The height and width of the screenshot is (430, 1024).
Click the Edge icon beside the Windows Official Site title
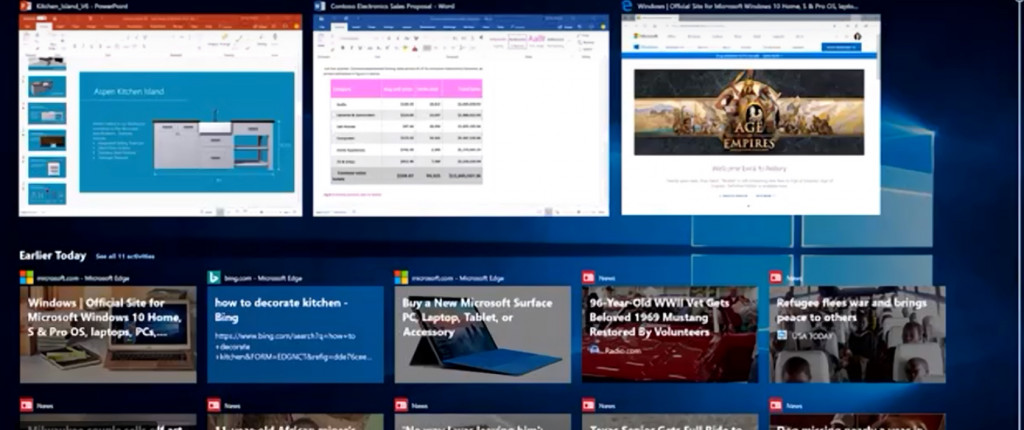pyautogui.click(x=628, y=6)
